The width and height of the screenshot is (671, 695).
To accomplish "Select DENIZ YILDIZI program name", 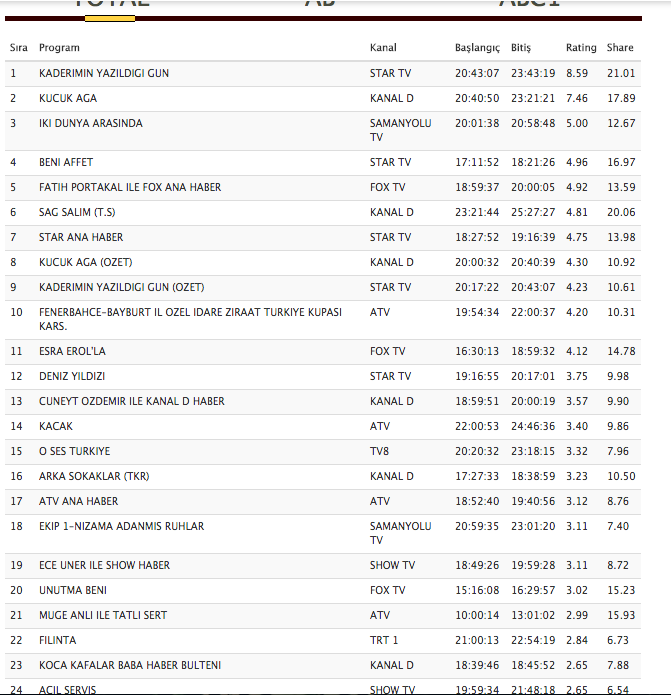I will pyautogui.click(x=72, y=376).
